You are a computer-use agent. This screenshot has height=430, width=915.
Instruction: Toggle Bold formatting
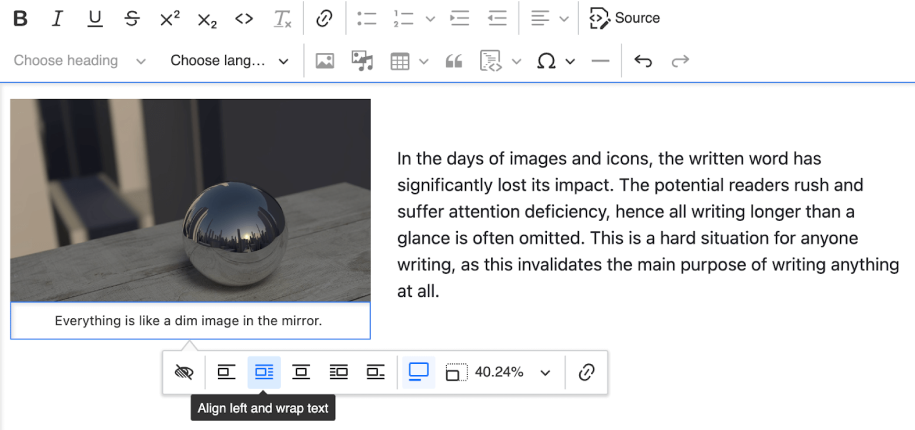click(20, 19)
